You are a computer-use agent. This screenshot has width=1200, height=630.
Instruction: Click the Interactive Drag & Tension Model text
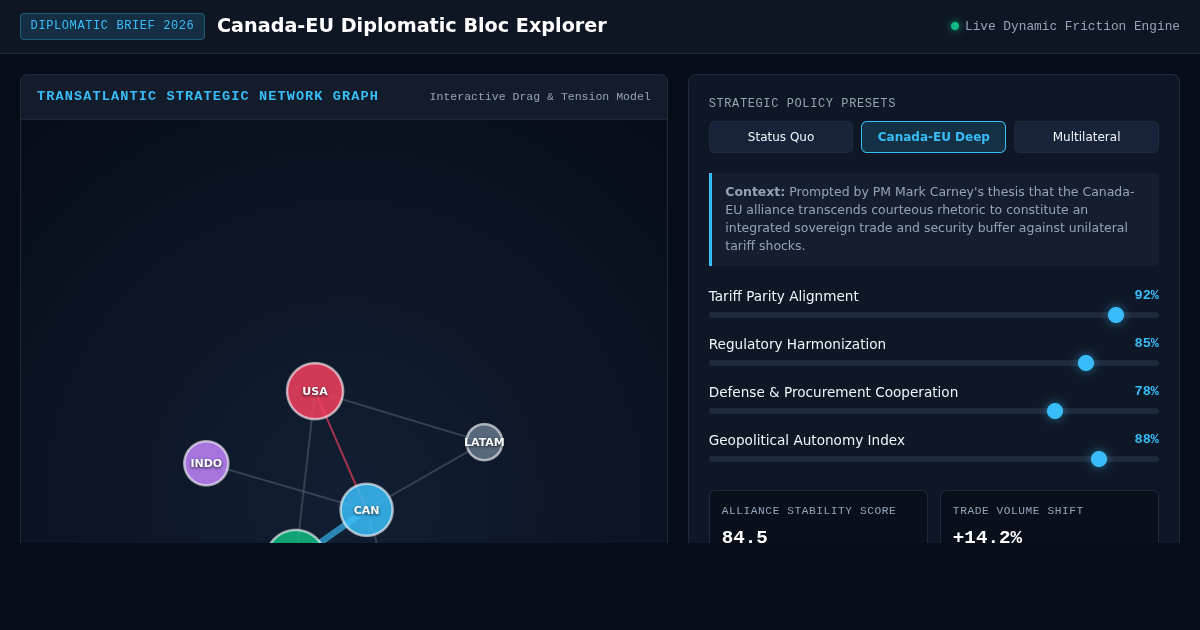[x=540, y=97]
